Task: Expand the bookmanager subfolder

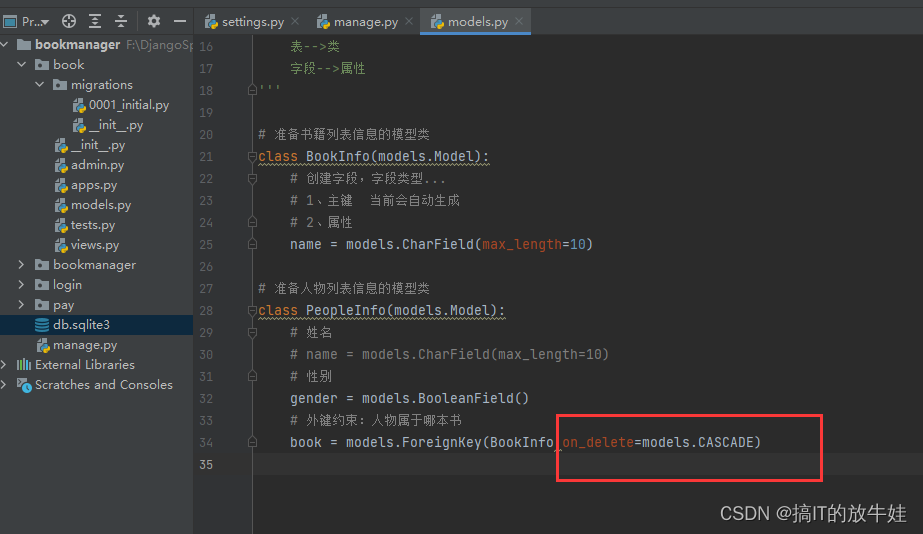Action: click(x=22, y=265)
